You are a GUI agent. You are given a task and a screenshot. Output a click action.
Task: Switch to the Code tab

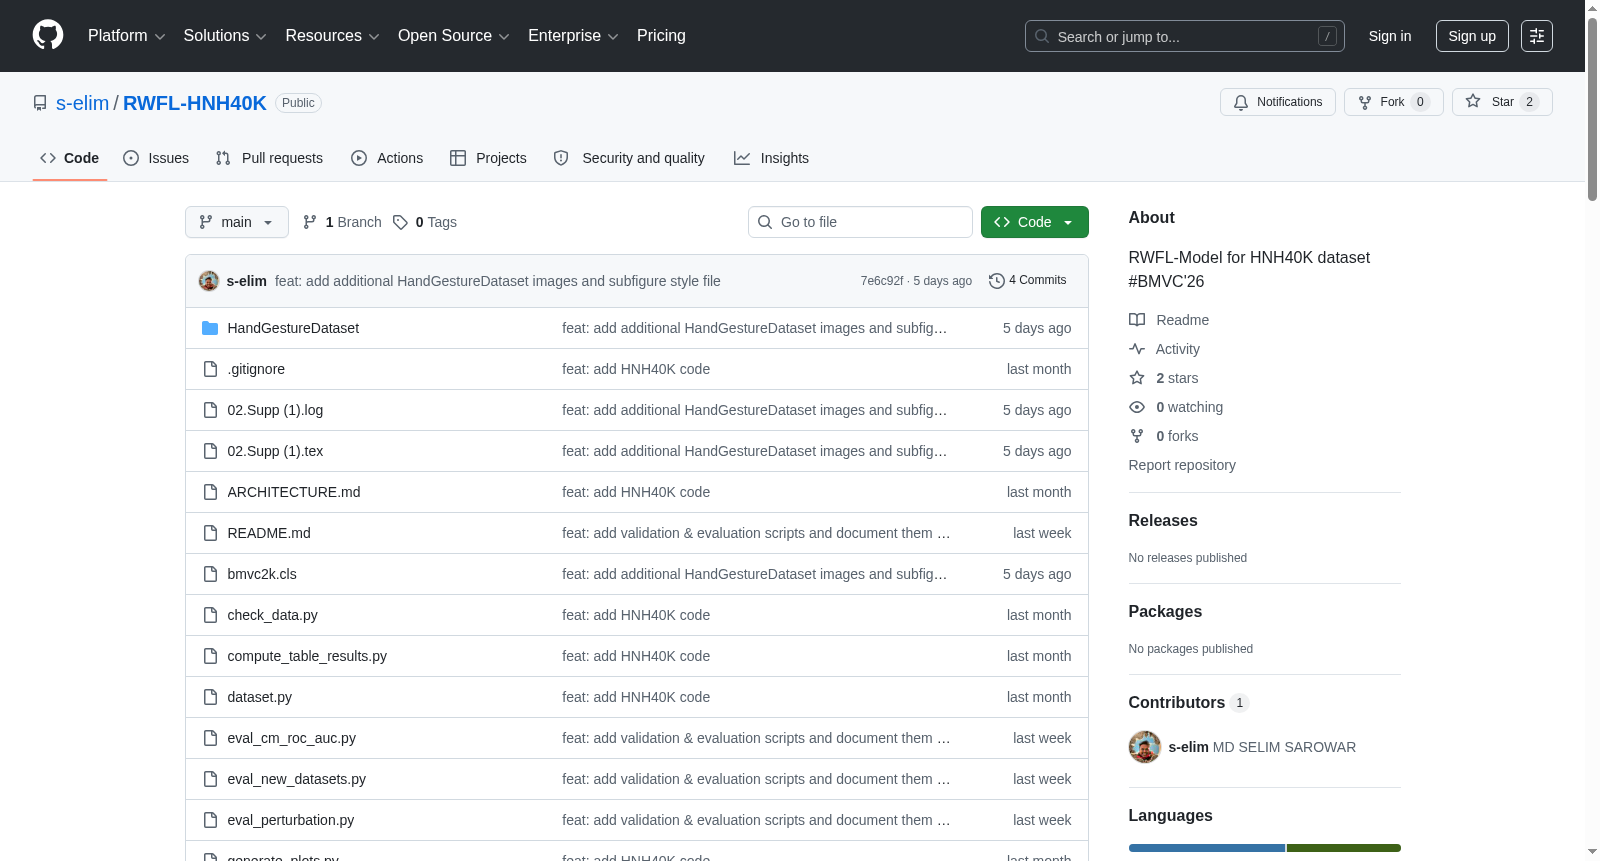(70, 158)
